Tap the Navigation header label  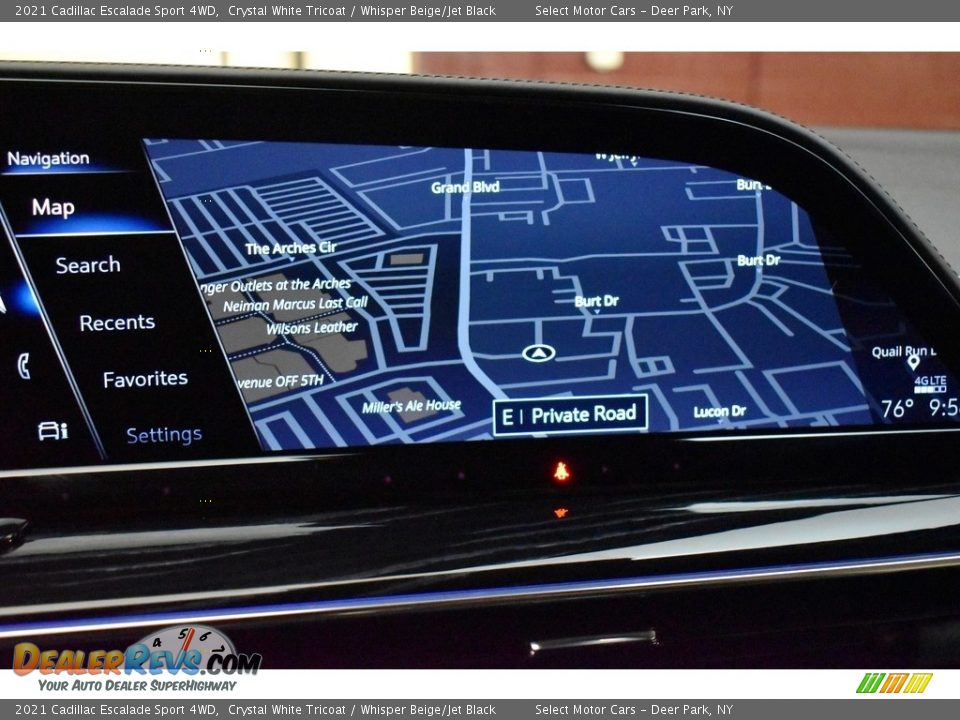pyautogui.click(x=48, y=159)
